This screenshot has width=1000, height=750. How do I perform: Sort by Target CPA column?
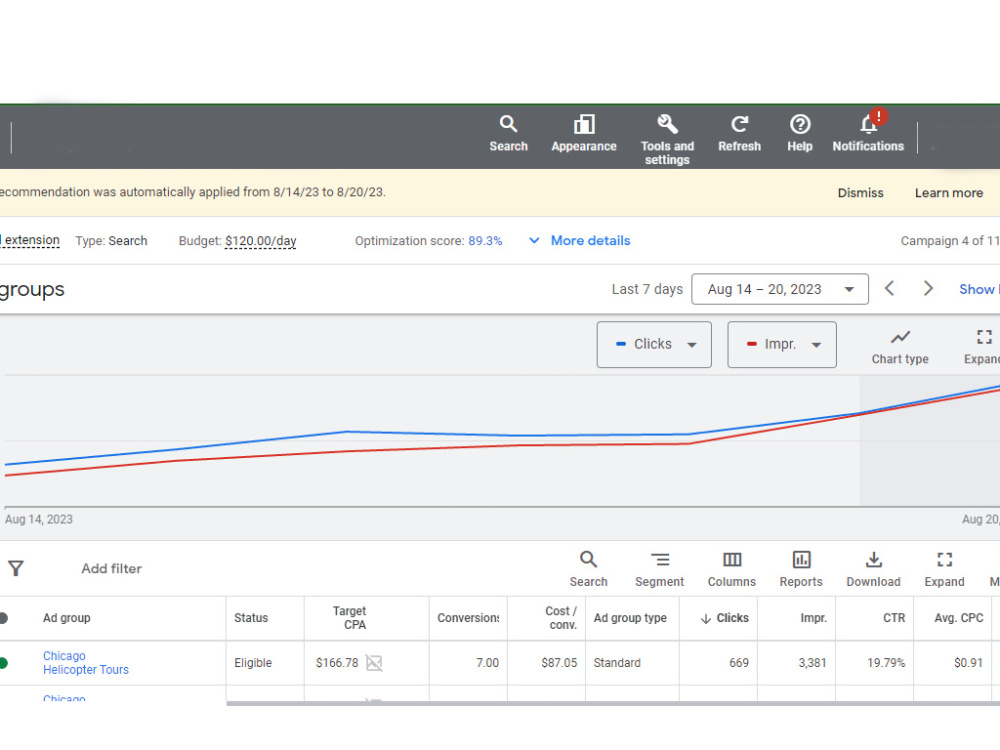[349, 618]
